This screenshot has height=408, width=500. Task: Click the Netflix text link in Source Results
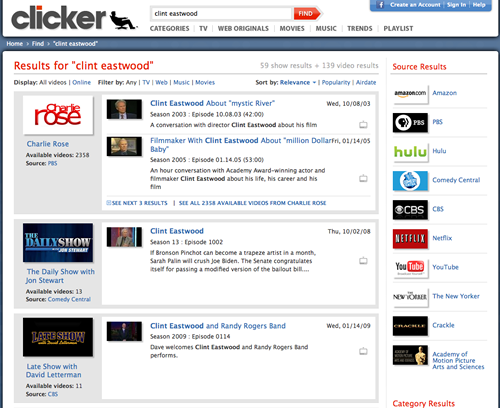(442, 238)
